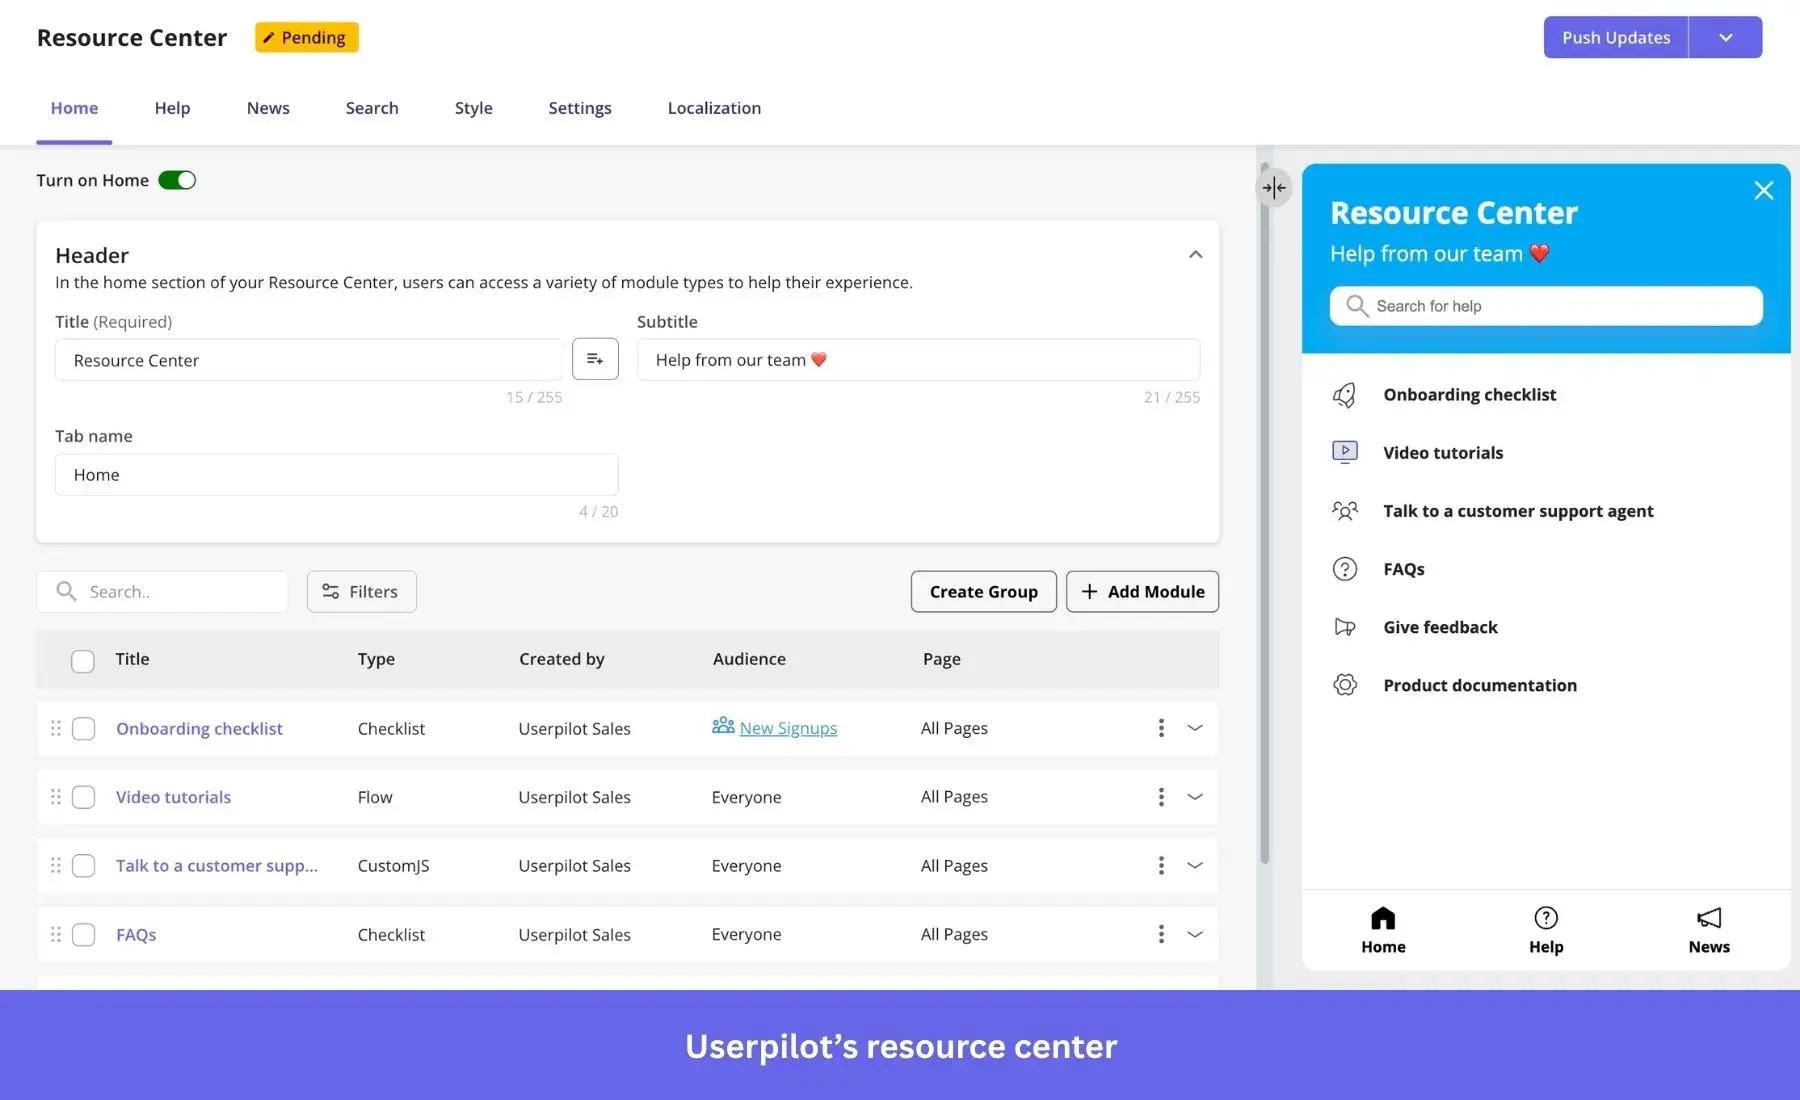Viewport: 1800px width, 1100px height.
Task: Click the collapse preview panel splitter icon
Action: pos(1274,188)
